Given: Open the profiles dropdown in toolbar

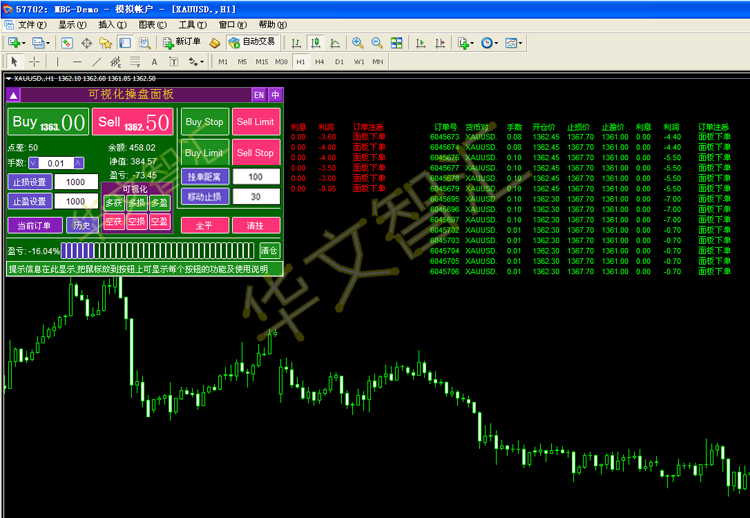Looking at the screenshot, I should pyautogui.click(x=41, y=43).
